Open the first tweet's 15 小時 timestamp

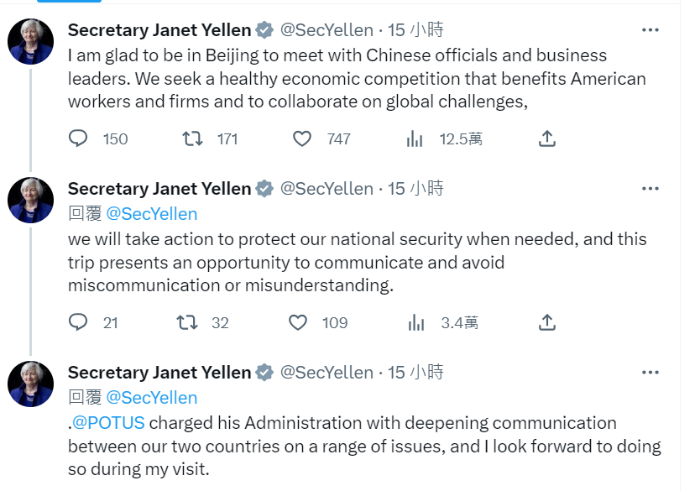point(415,28)
